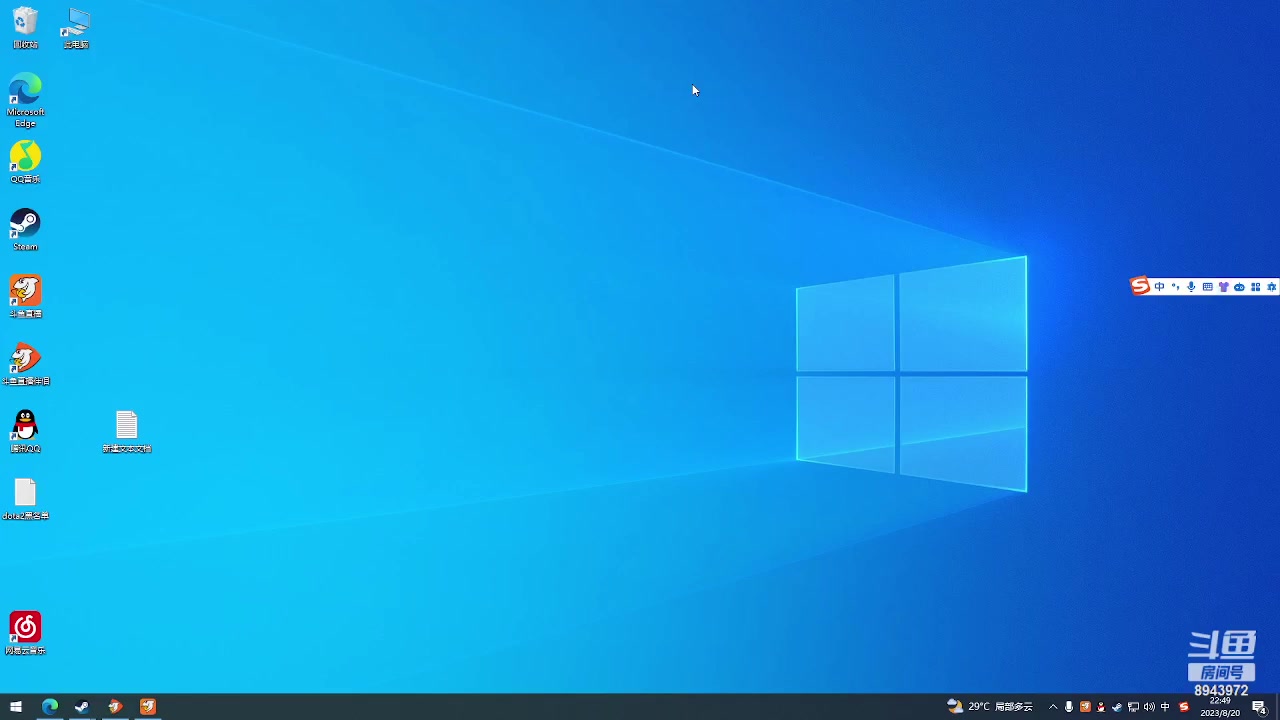
Task: Toggle punctuation mode on Sogou toolbar
Action: coord(1175,287)
